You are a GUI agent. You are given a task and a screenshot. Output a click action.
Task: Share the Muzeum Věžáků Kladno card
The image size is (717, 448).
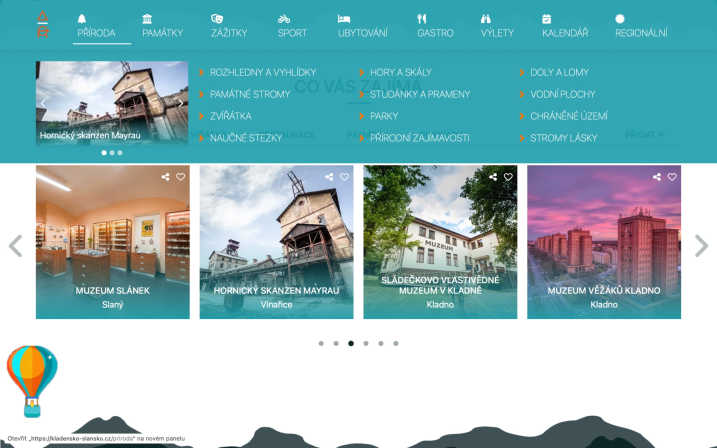coord(657,177)
